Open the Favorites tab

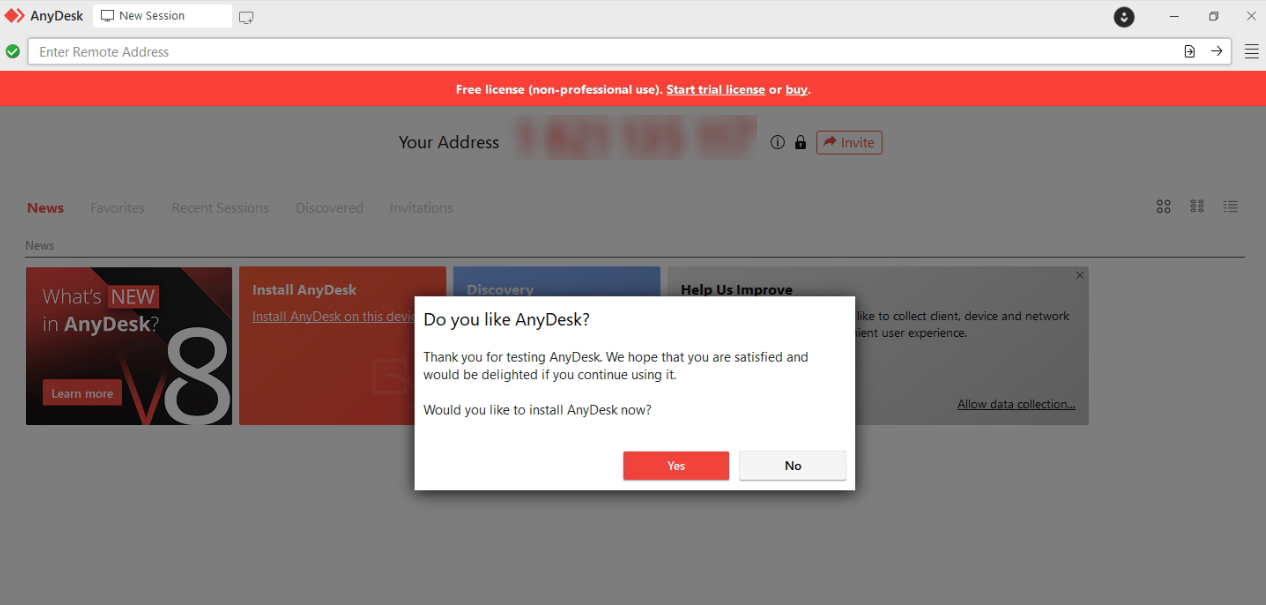pos(117,208)
